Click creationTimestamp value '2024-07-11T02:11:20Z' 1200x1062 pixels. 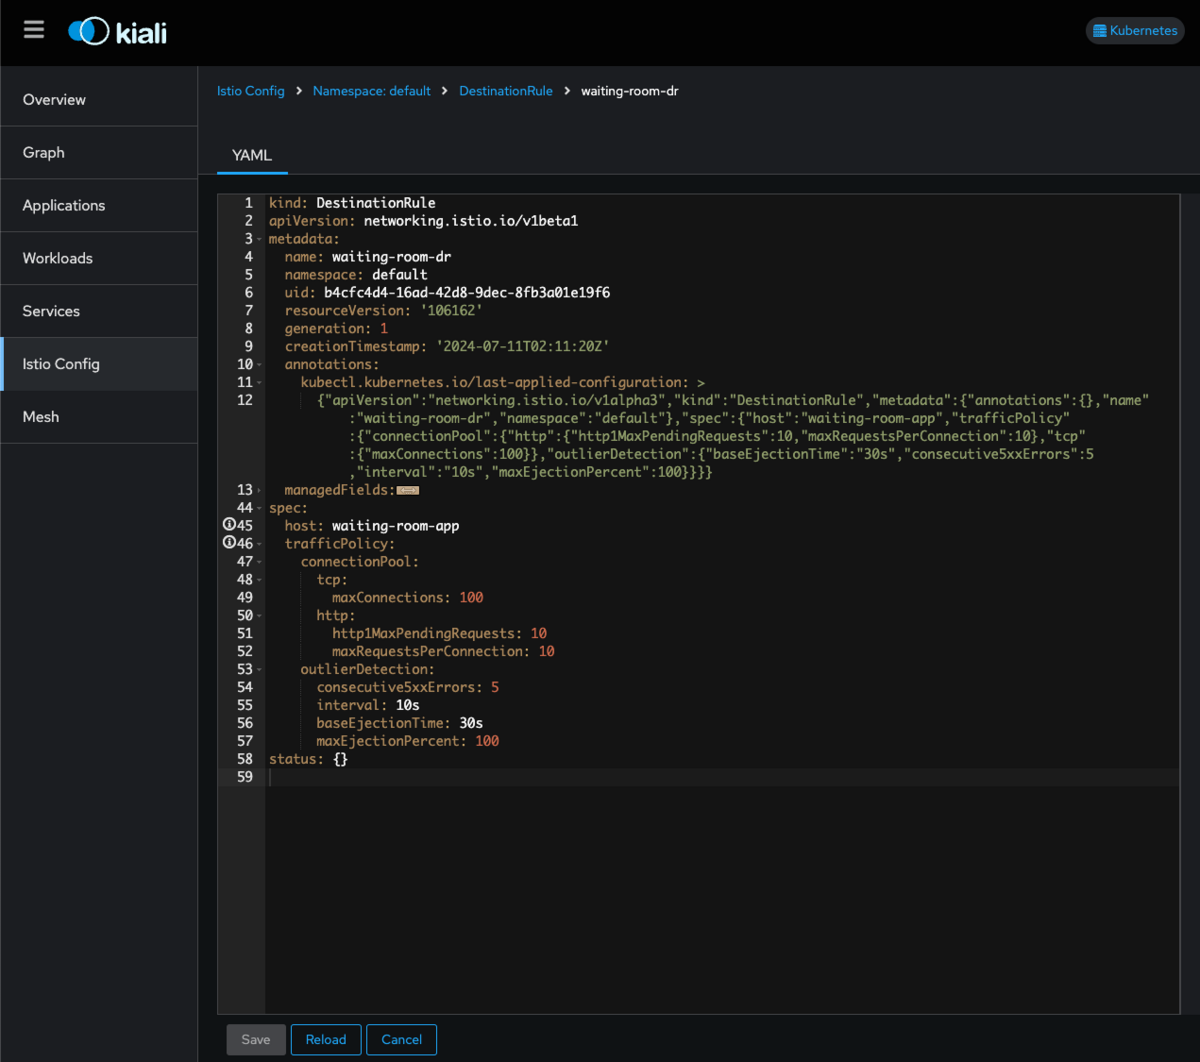[x=523, y=347]
